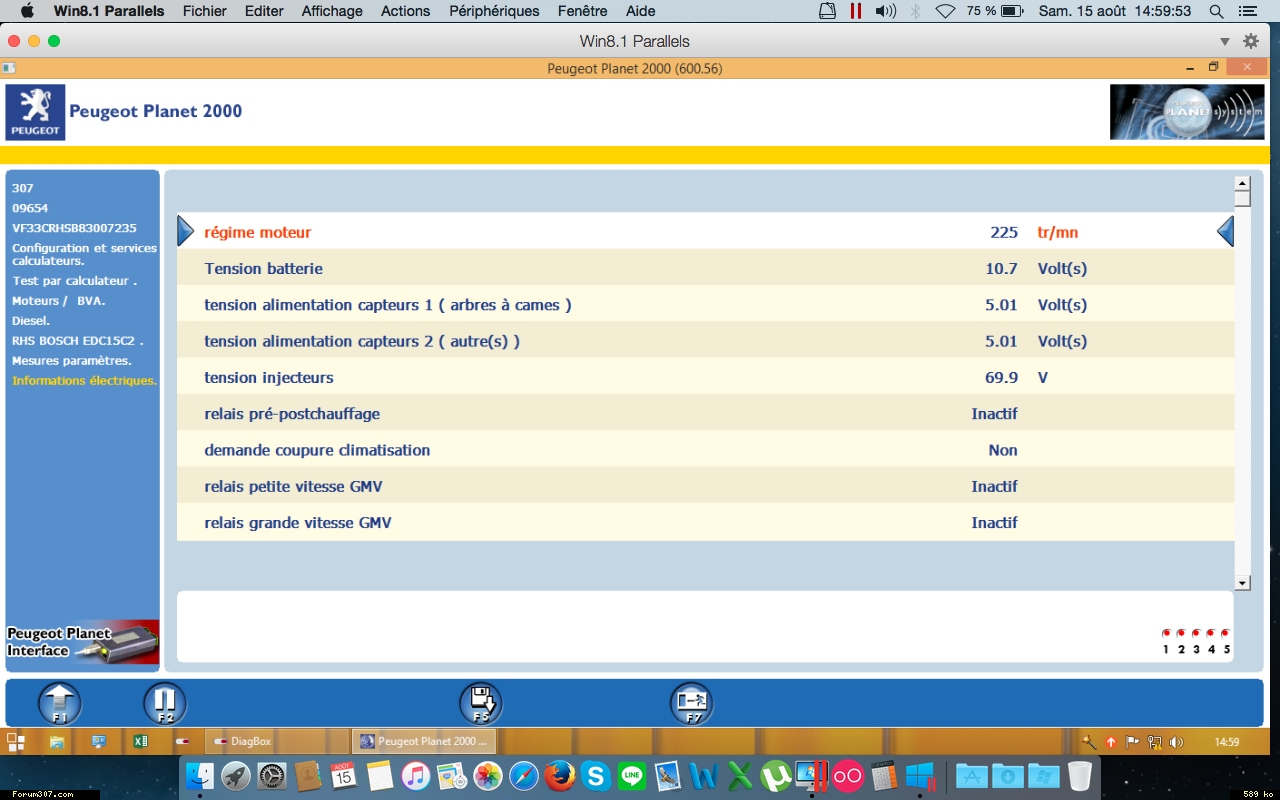Select 'demande coupure climatisation' row
This screenshot has height=800, width=1280.
coord(705,450)
